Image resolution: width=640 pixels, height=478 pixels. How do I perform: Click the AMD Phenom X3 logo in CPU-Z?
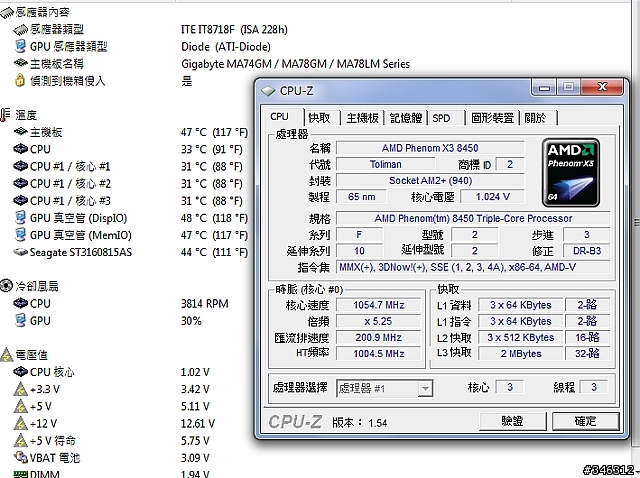tap(571, 172)
